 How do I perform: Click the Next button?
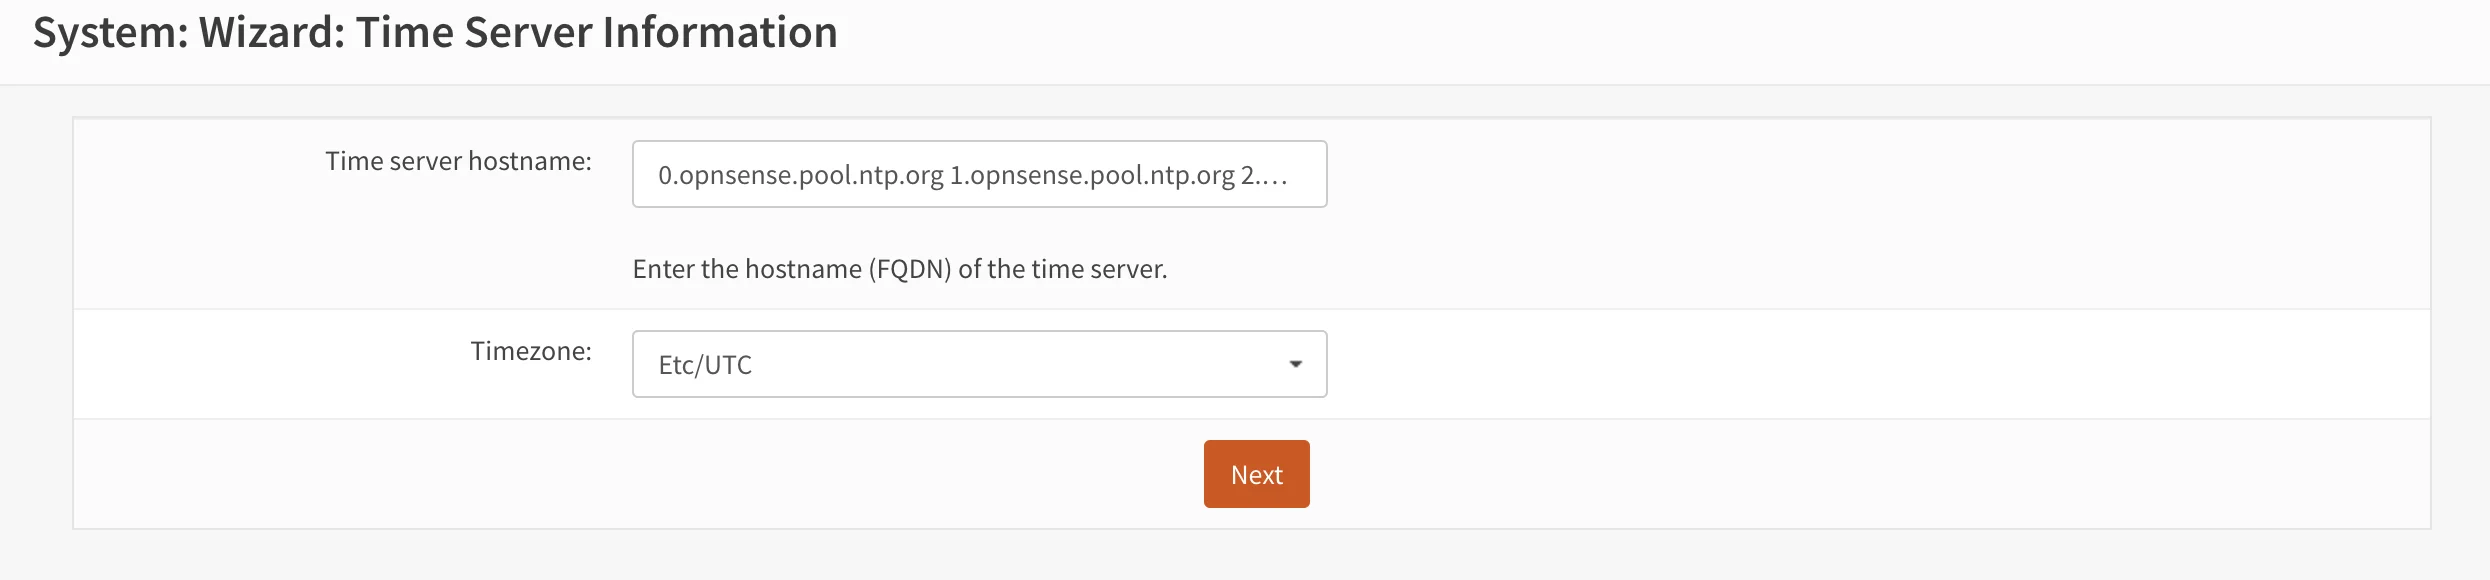pyautogui.click(x=1256, y=474)
